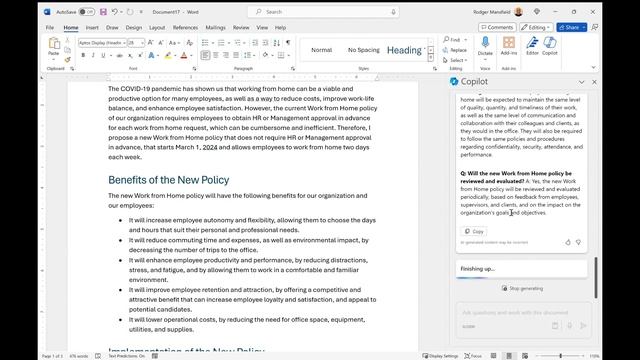Toggle Center alignment

click(216, 55)
